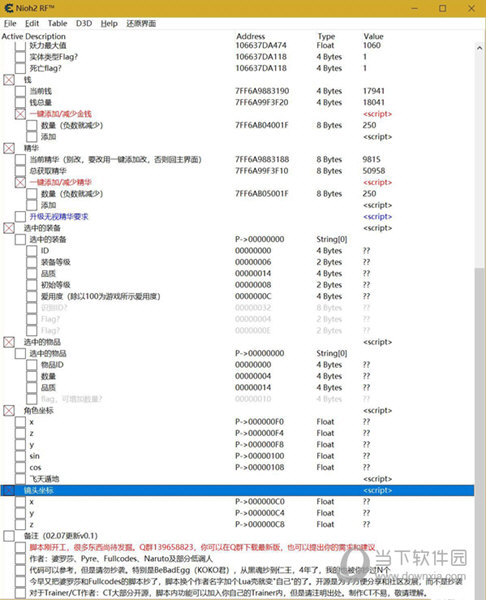Image resolution: width=486 pixels, height=600 pixels.
Task: Select the String[0] type of 选中的物品
Action: (331, 353)
